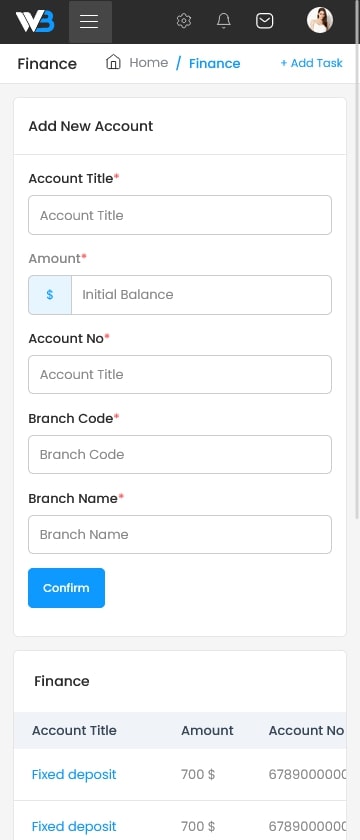Click the Branch Code input field
This screenshot has height=840, width=360.
point(180,454)
